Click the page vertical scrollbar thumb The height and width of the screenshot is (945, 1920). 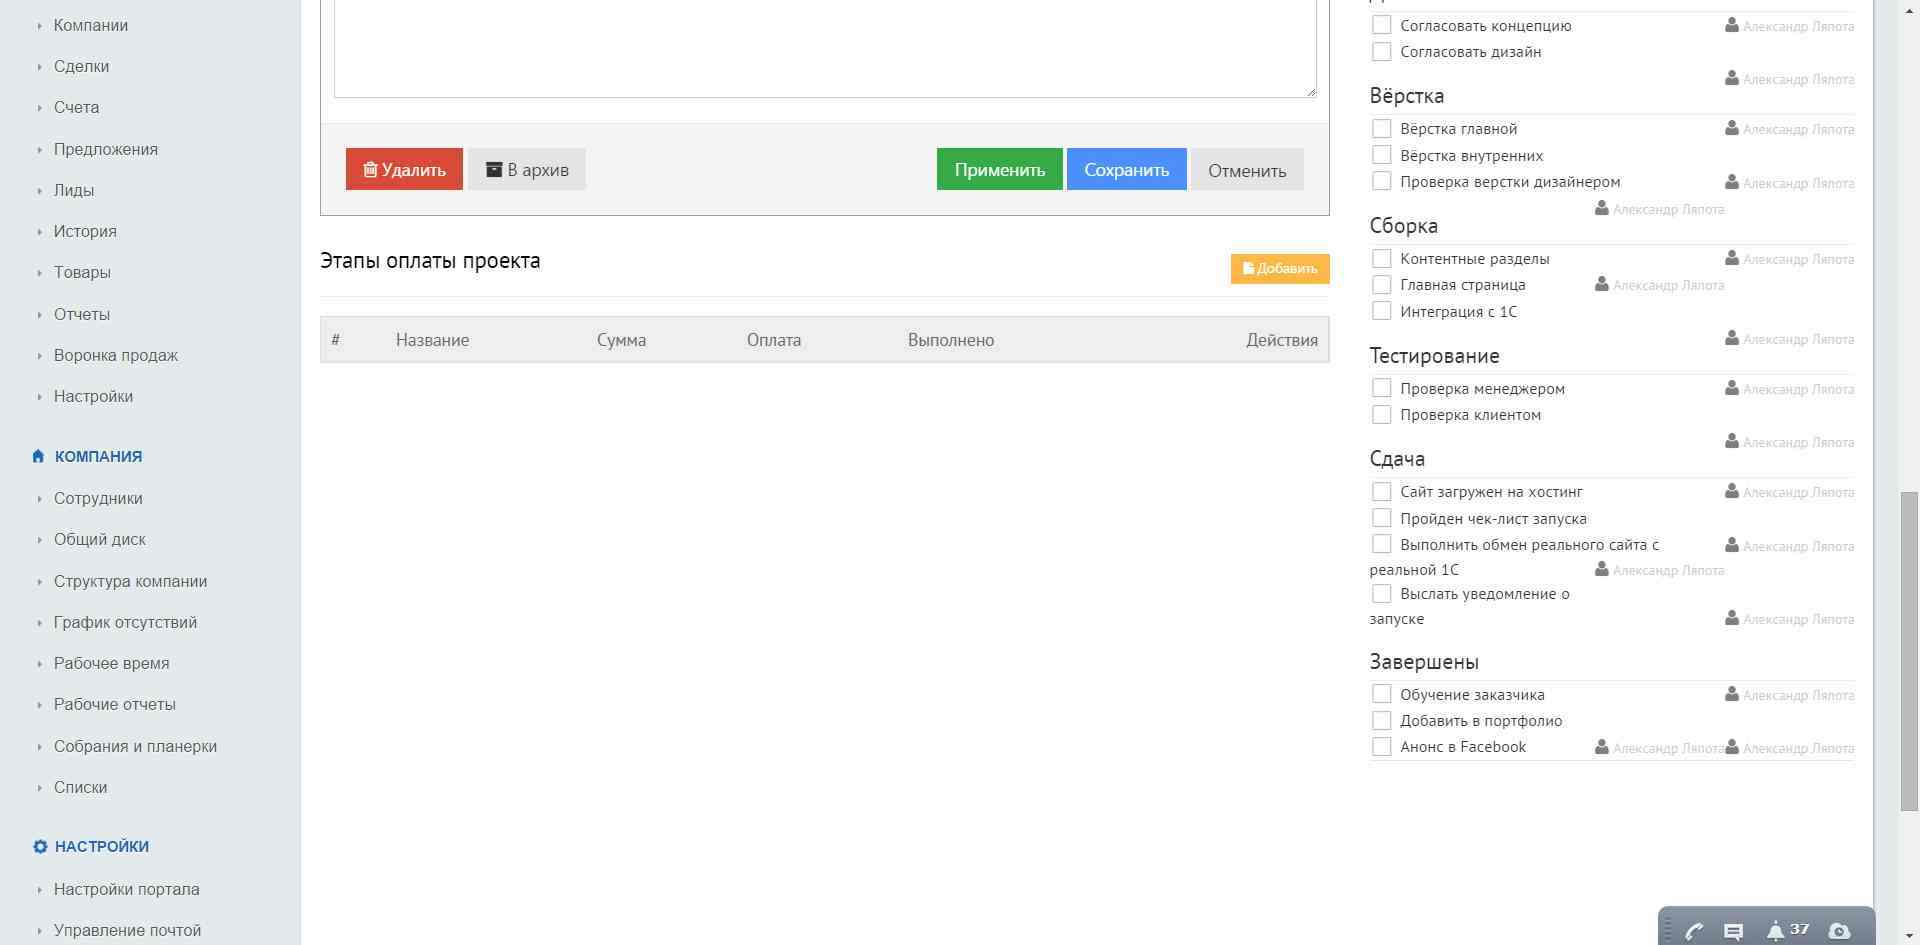pos(1909,651)
